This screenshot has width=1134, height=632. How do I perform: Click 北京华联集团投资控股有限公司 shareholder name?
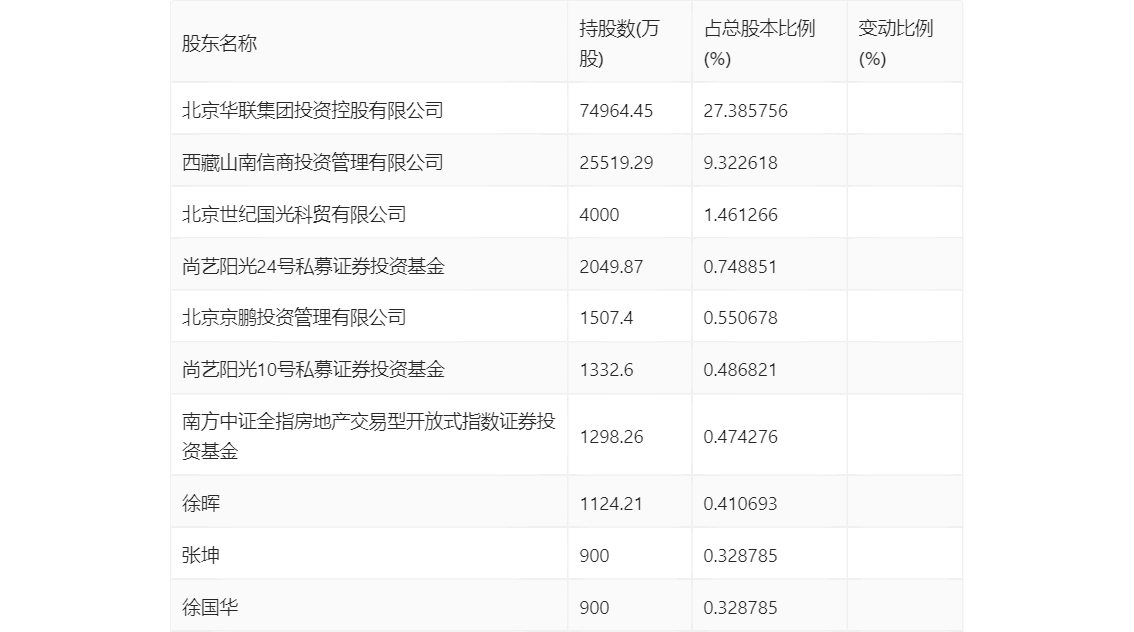tap(312, 111)
